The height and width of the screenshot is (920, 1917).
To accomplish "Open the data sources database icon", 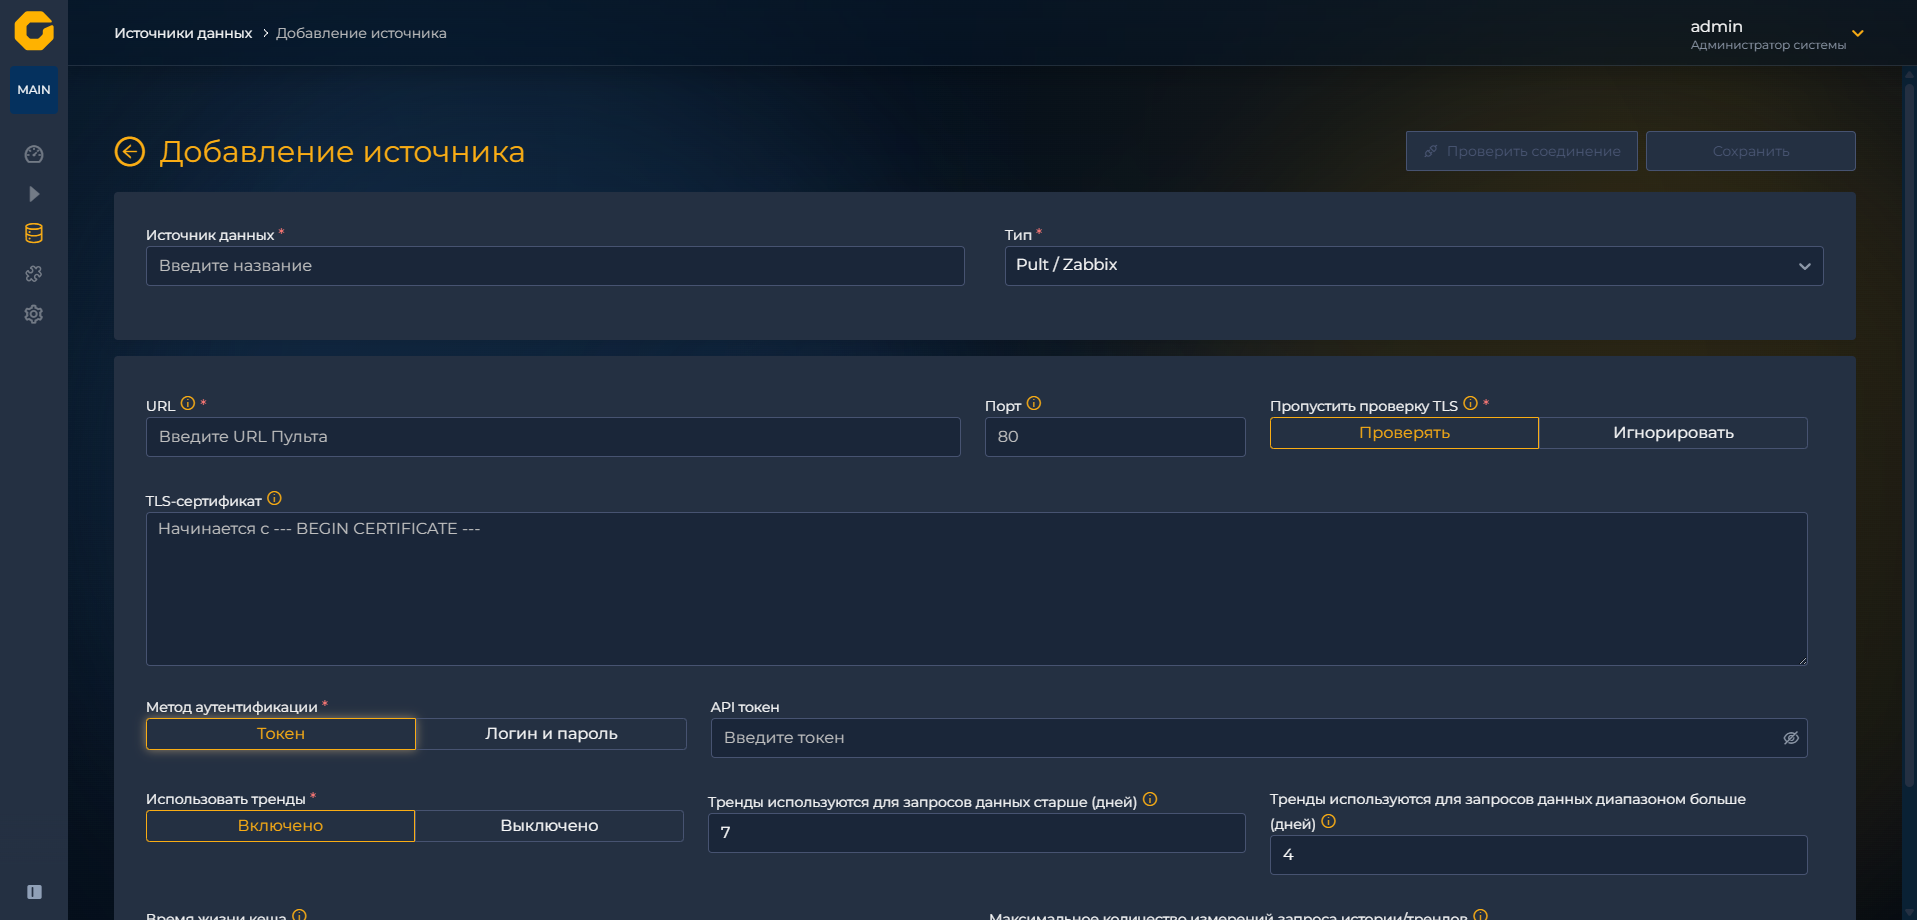I will click(x=34, y=234).
